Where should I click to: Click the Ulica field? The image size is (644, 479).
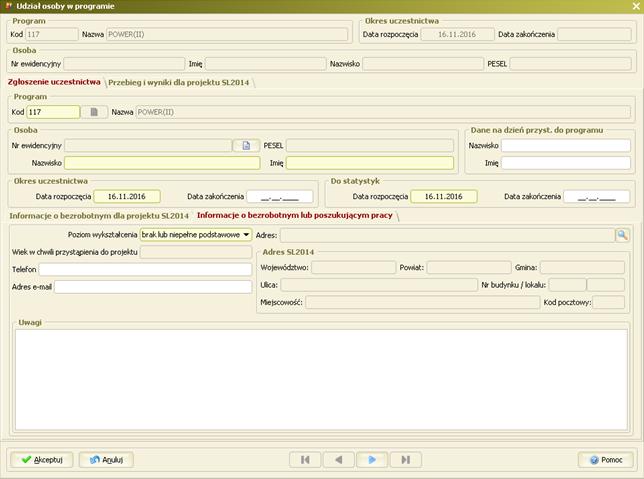click(x=379, y=285)
